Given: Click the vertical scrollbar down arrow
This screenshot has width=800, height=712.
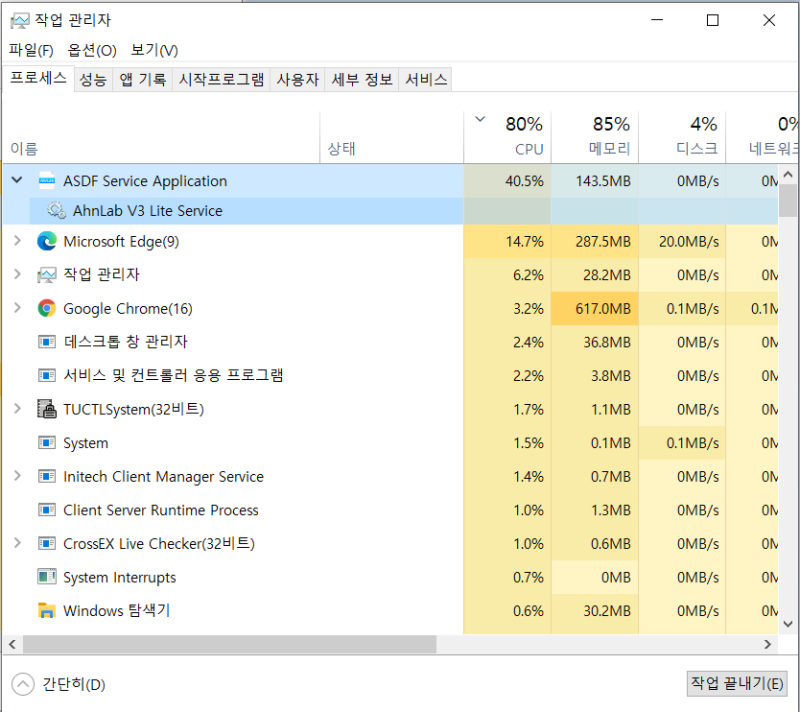Looking at the screenshot, I should [788, 624].
